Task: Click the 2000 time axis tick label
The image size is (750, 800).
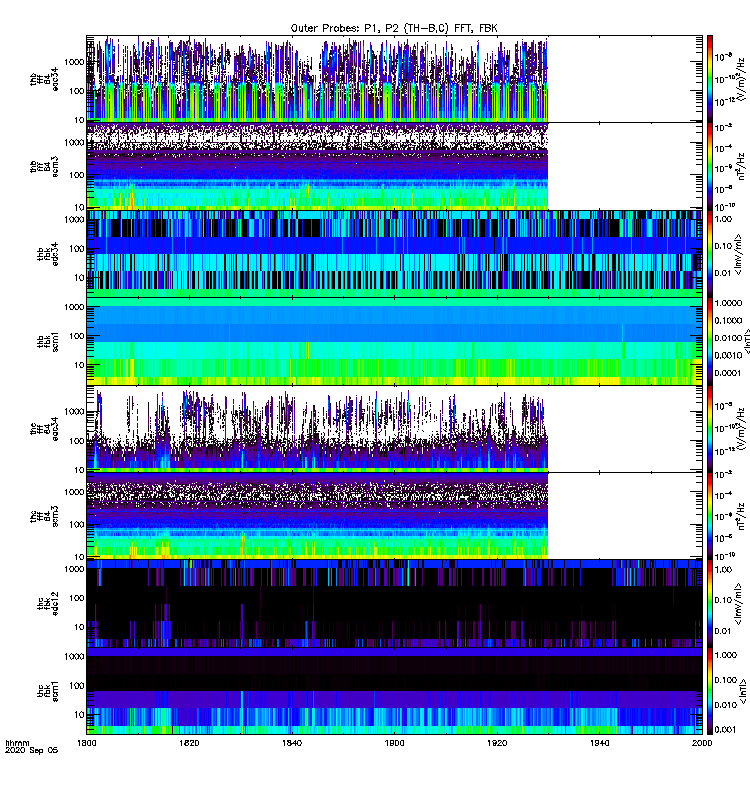Action: pos(702,743)
